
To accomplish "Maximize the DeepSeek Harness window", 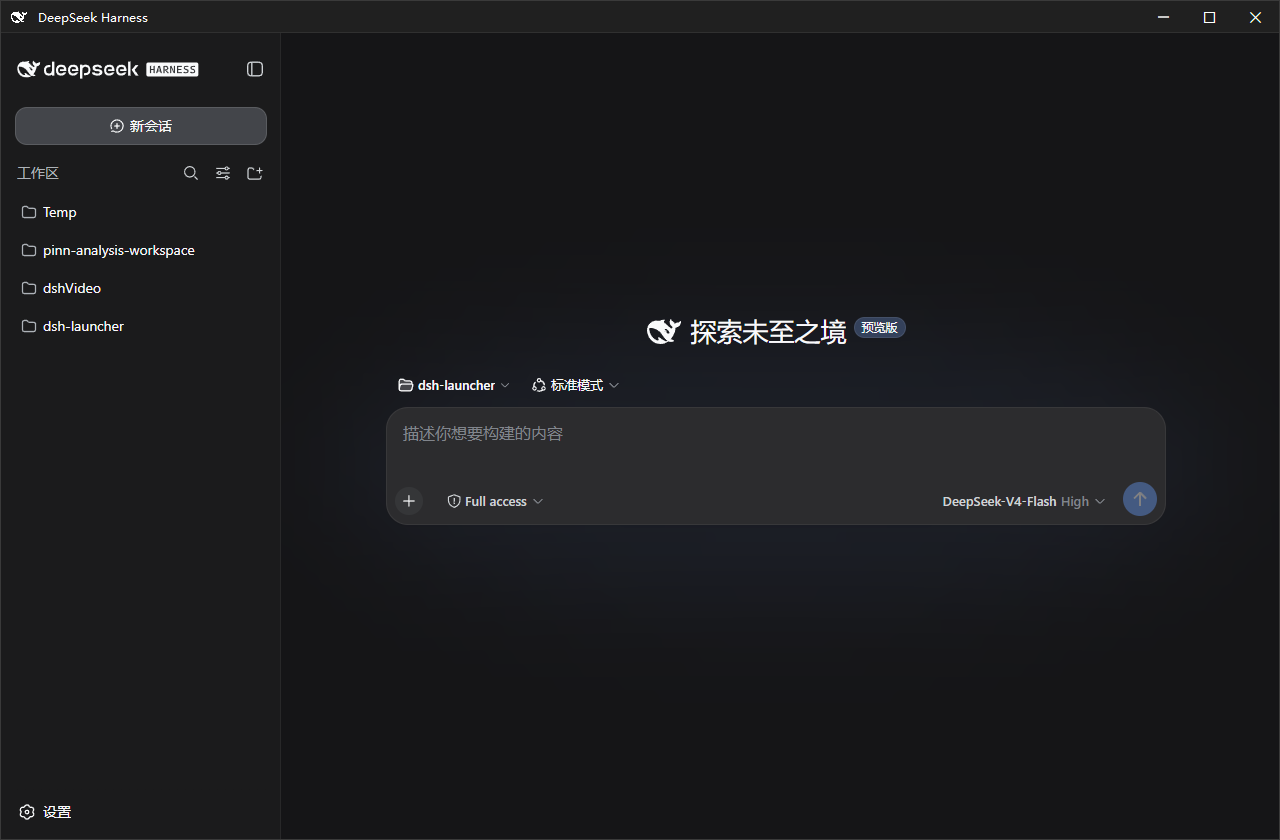I will pyautogui.click(x=1209, y=17).
